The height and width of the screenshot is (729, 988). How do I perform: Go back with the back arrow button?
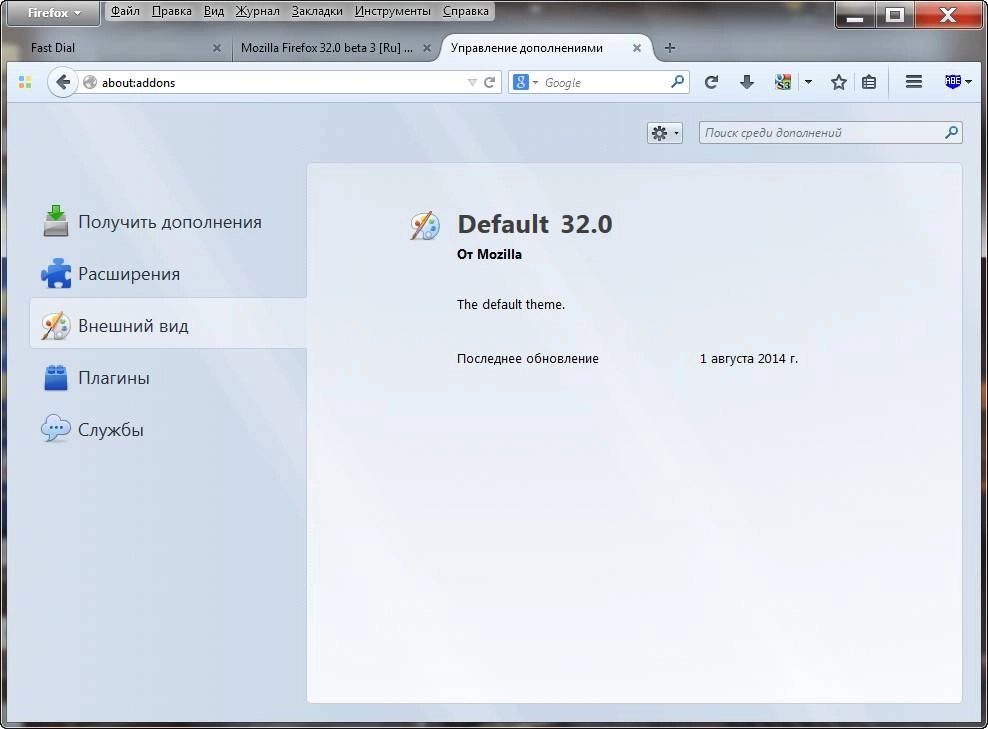tap(62, 82)
